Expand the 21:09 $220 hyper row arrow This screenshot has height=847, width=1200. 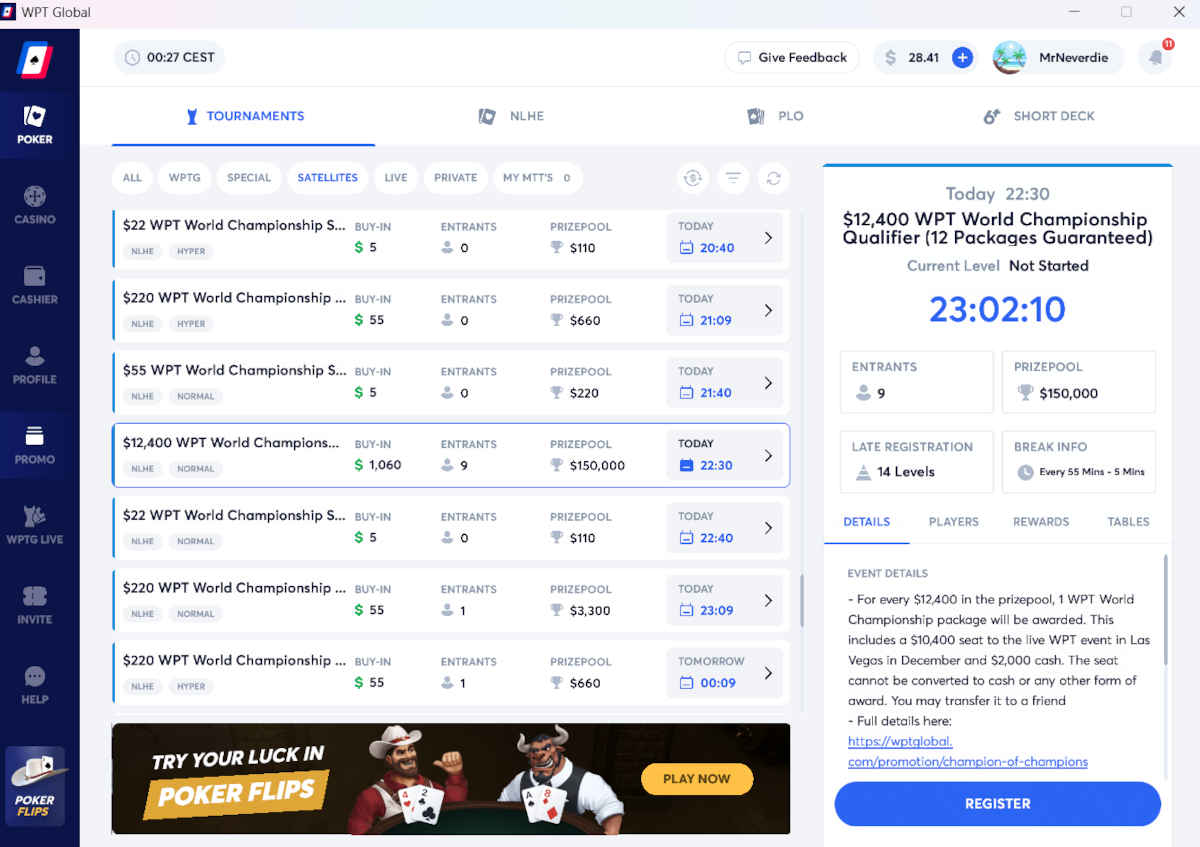(768, 310)
